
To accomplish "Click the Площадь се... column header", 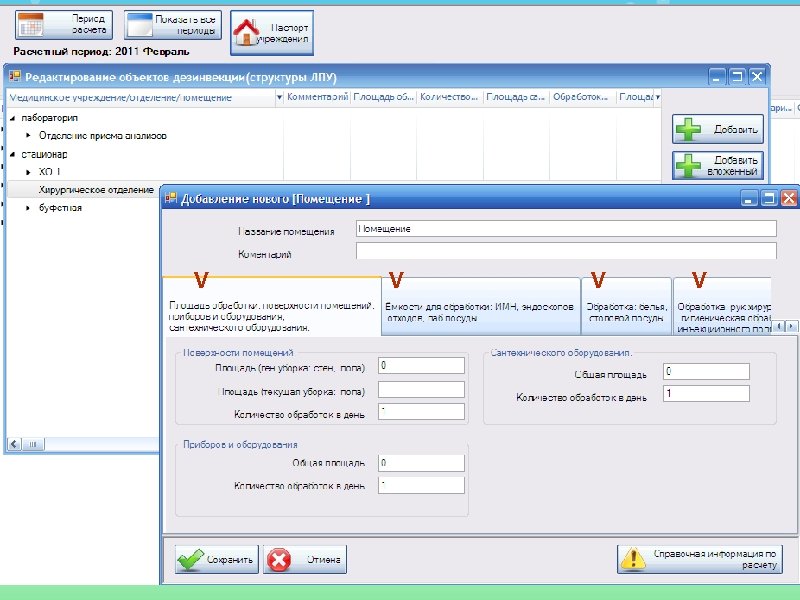I will (x=516, y=97).
